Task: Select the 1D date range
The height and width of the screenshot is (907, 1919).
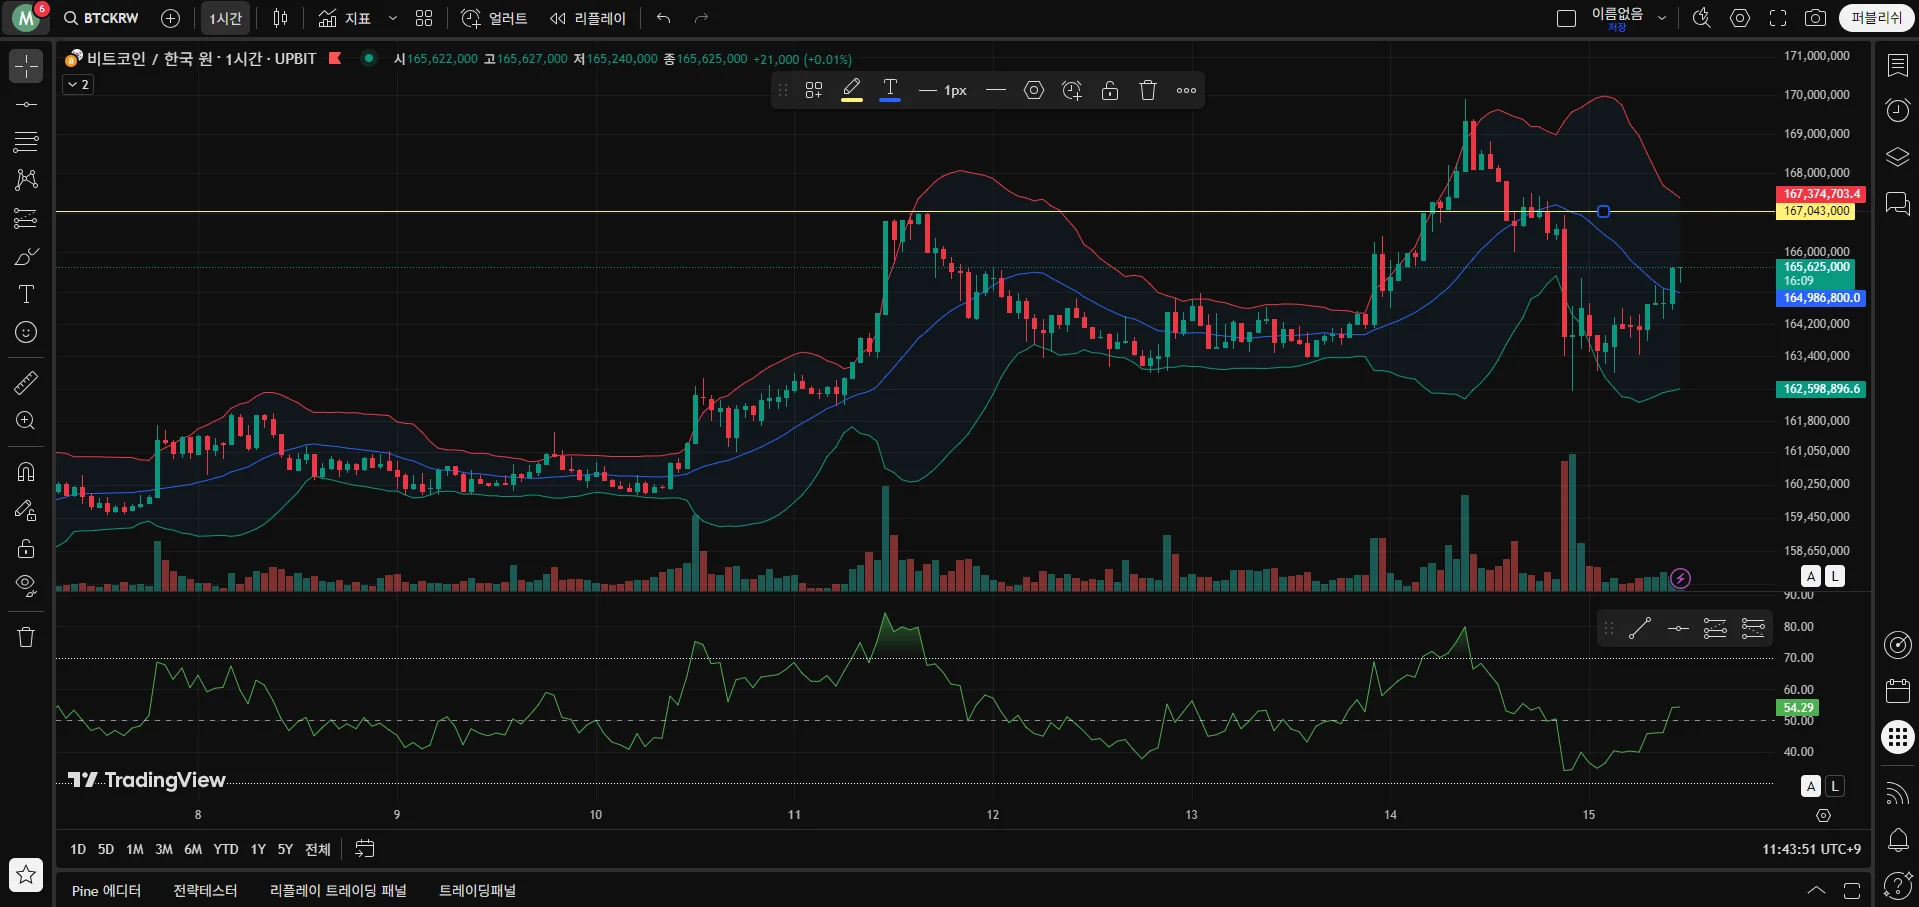Action: [x=78, y=849]
